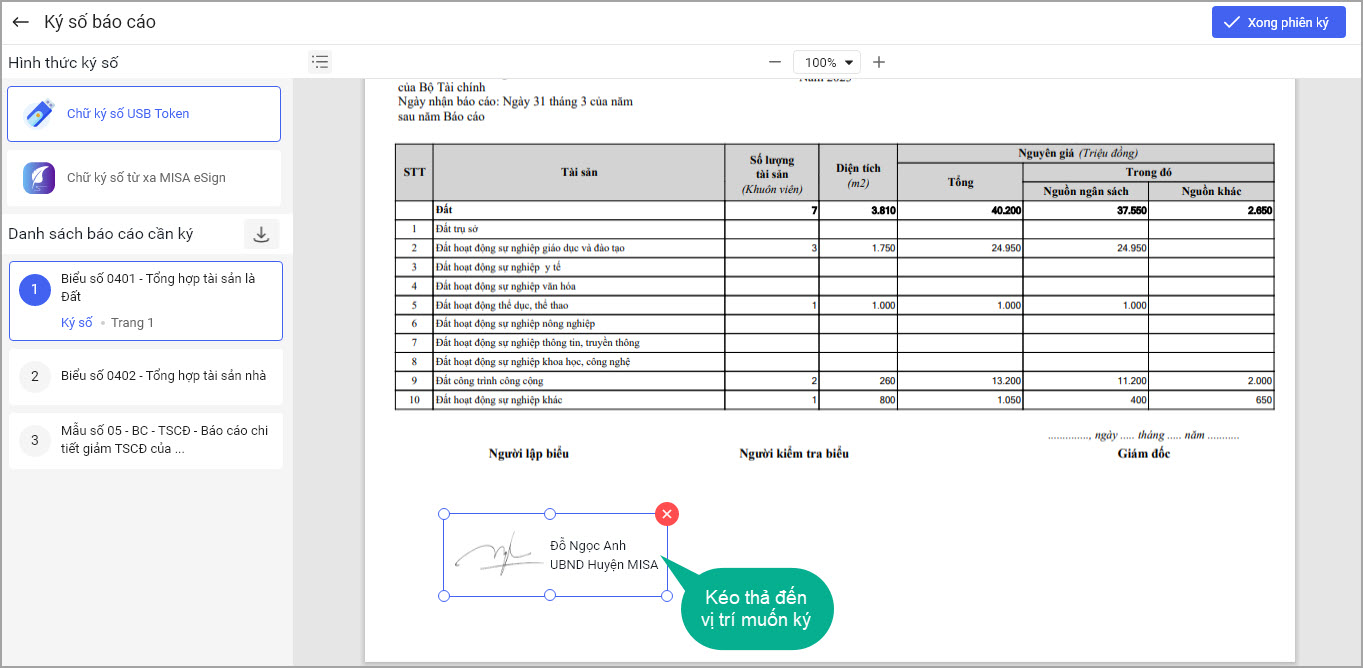Click the Trang 1 label
Screen dimensions: 1363x668
tap(132, 323)
